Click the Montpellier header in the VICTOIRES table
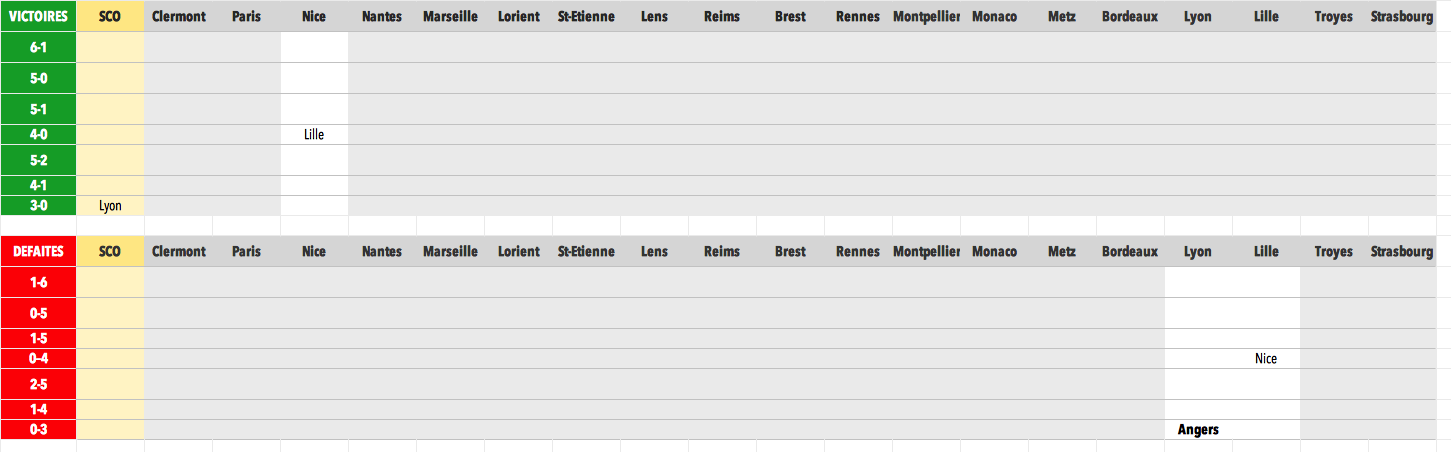 point(926,16)
